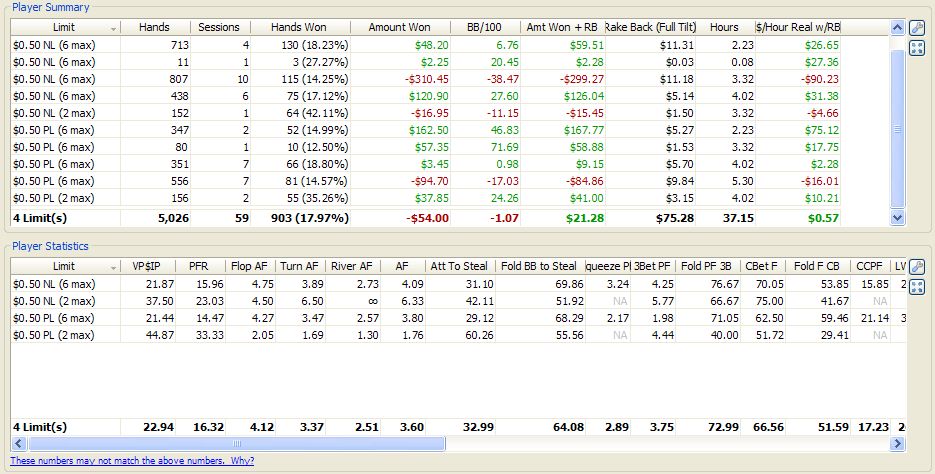Image resolution: width=935 pixels, height=474 pixels.
Task: Sort summary by Amount Won column
Action: [x=400, y=27]
